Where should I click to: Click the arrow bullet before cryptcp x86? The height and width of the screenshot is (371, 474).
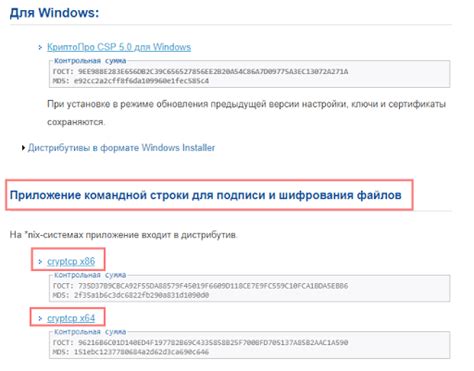[40, 262]
